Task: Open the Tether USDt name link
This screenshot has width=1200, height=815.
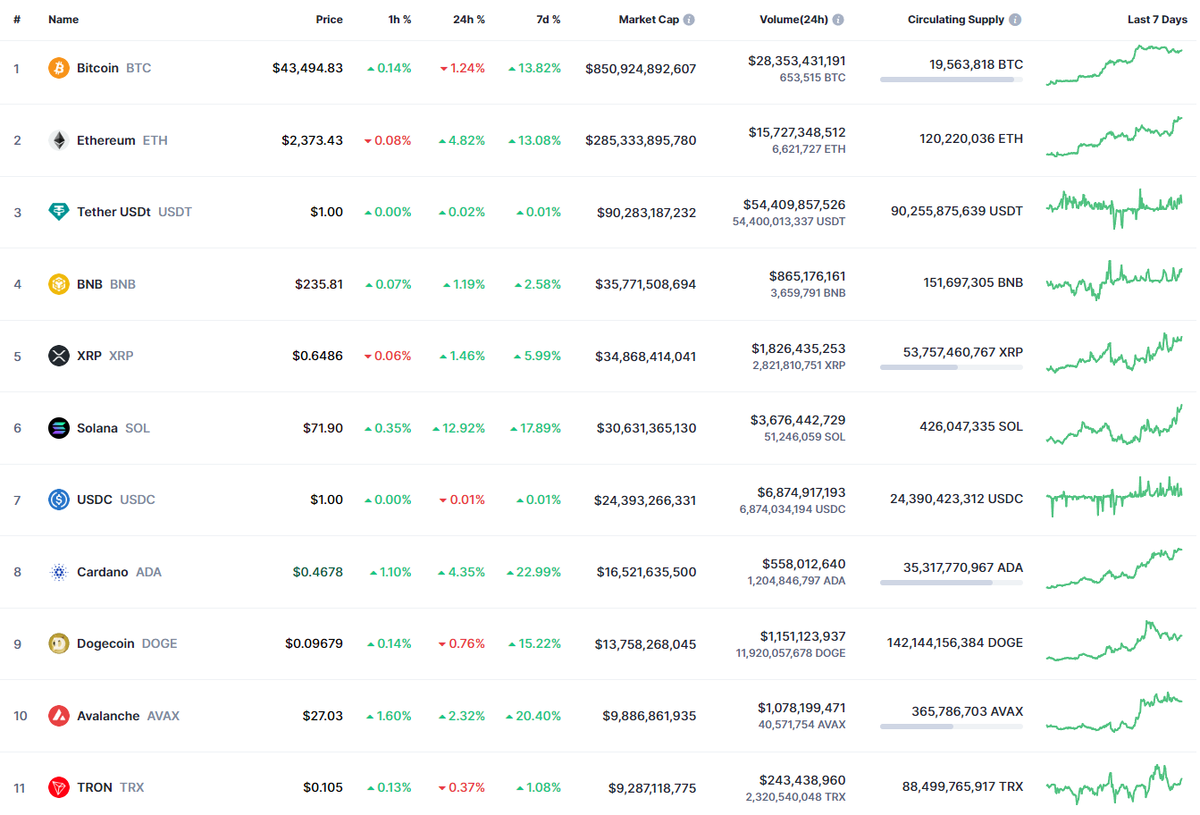Action: click(x=114, y=212)
